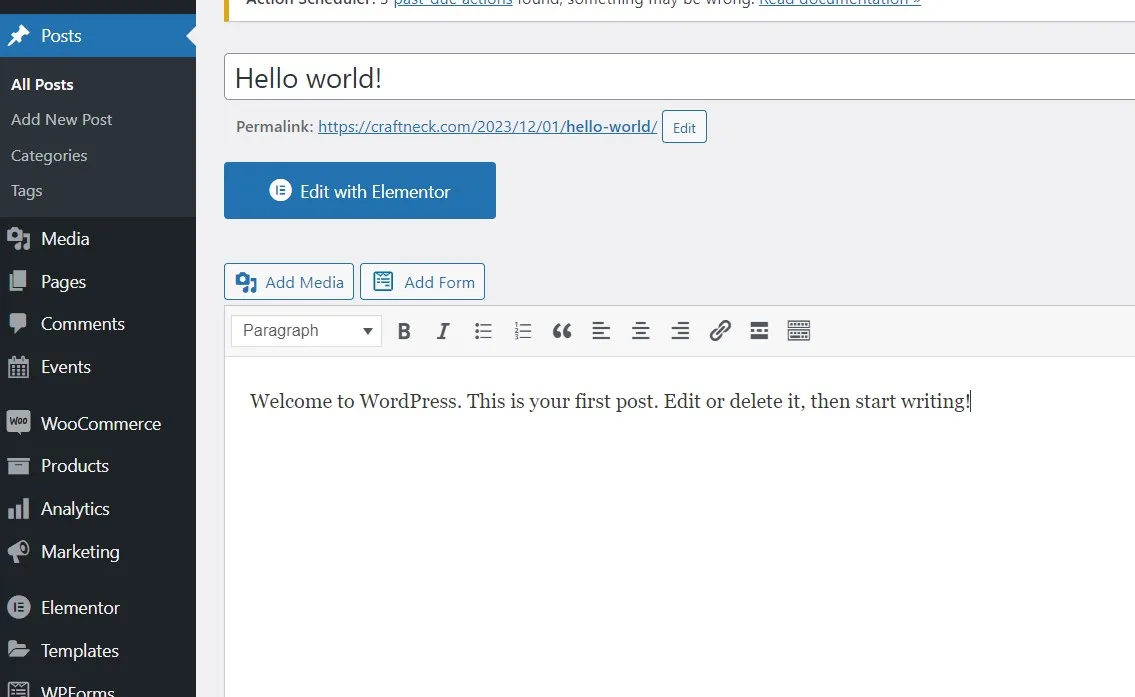The width and height of the screenshot is (1135, 697).
Task: Click the Add Form button
Action: tap(422, 282)
